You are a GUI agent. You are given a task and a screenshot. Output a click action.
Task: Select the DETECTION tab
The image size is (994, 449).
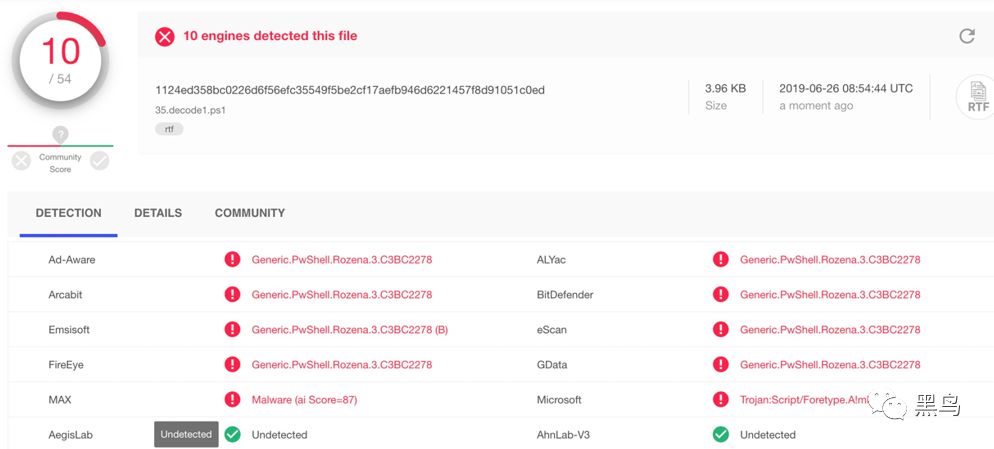(68, 213)
